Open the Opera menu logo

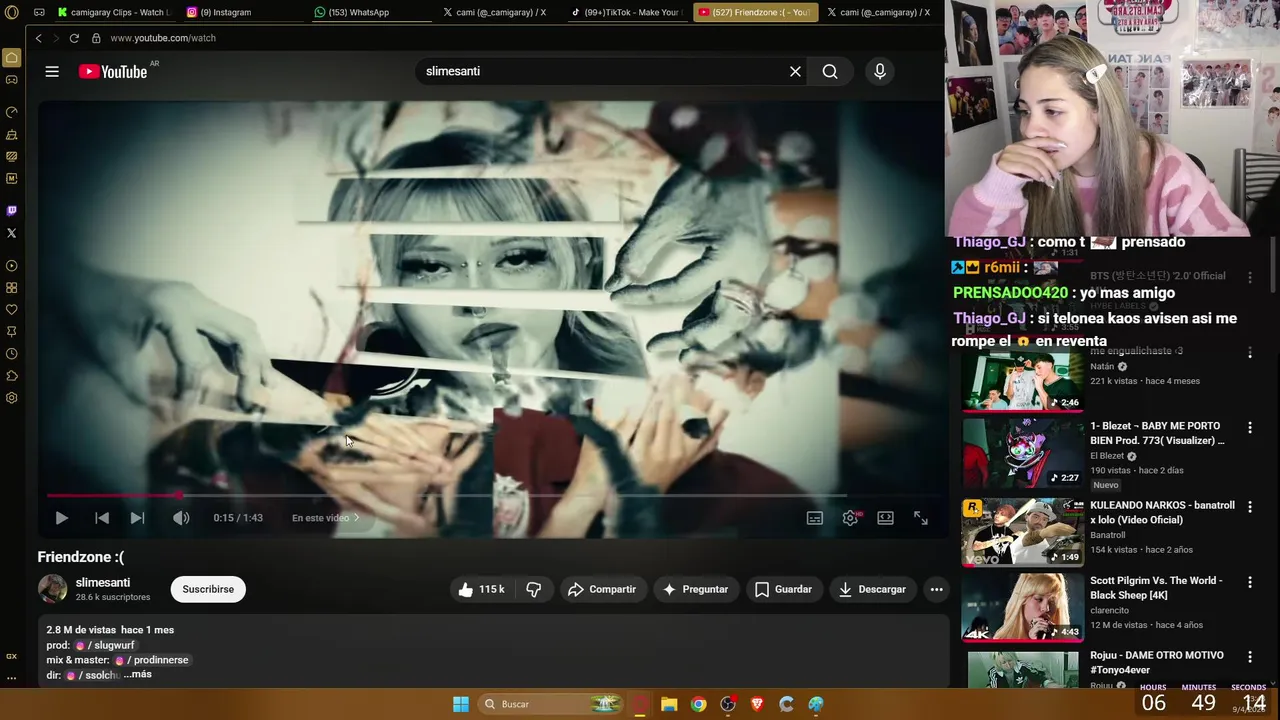click(x=12, y=12)
